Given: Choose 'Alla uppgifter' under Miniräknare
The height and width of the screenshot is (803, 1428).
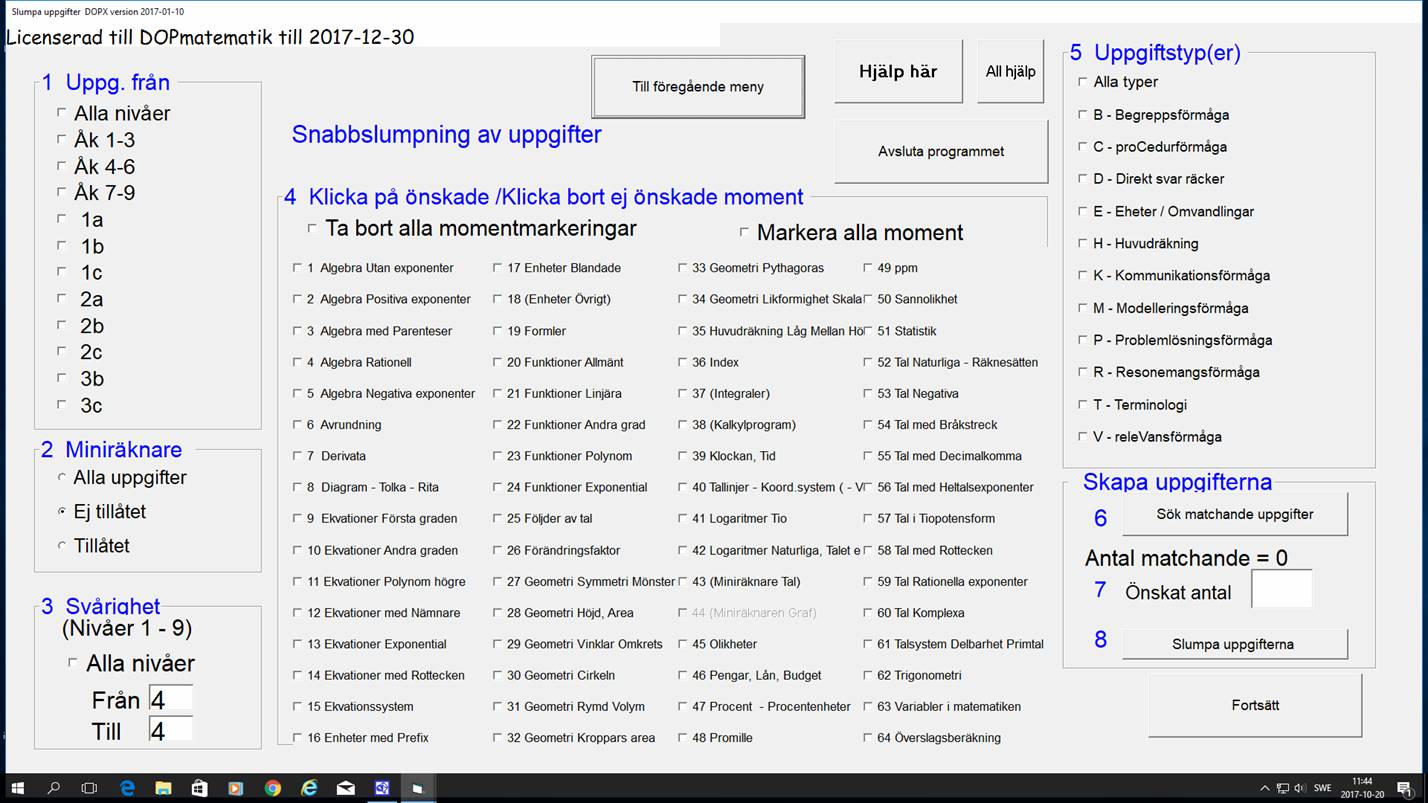Looking at the screenshot, I should [x=62, y=478].
